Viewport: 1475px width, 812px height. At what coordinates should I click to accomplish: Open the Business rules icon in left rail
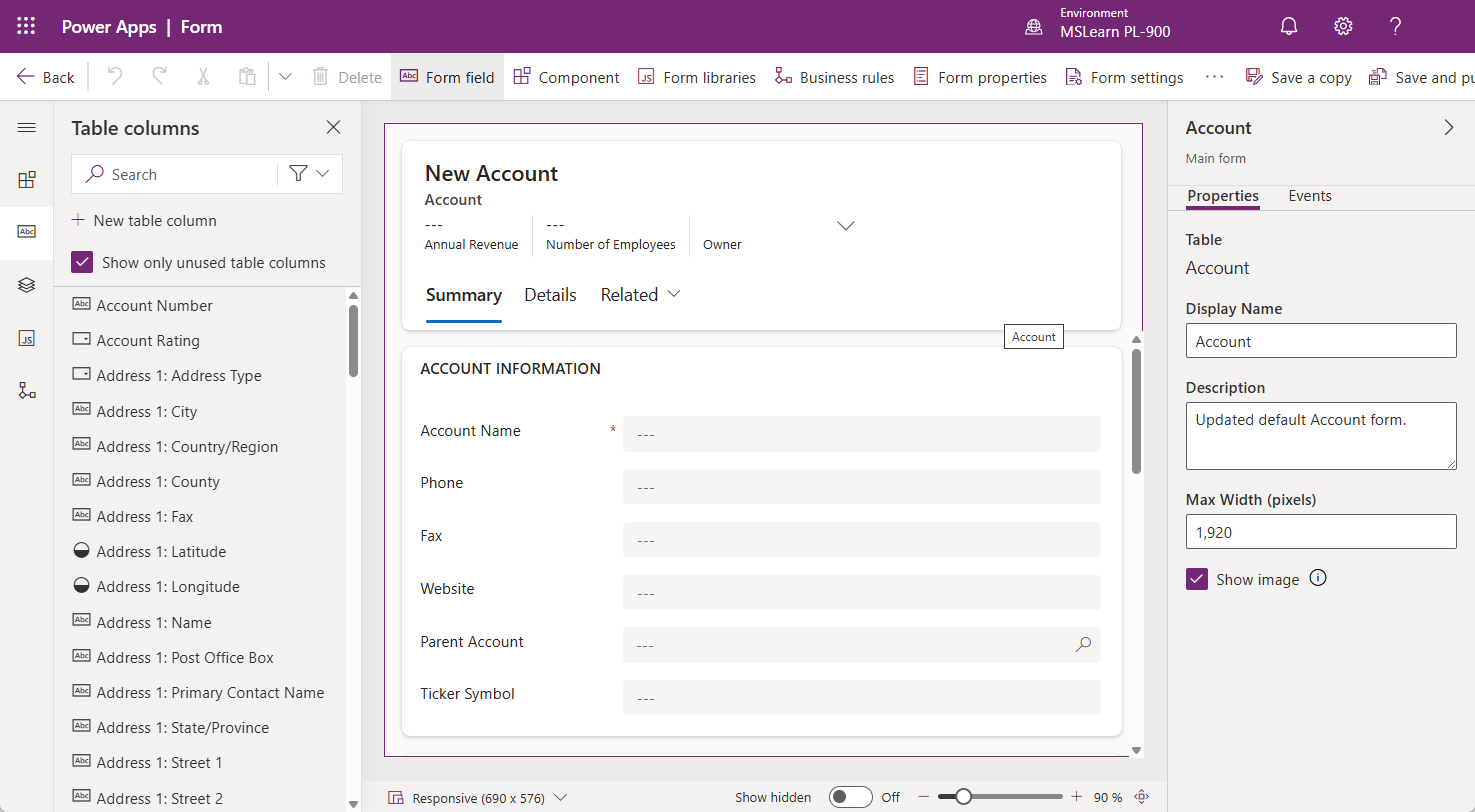27,390
